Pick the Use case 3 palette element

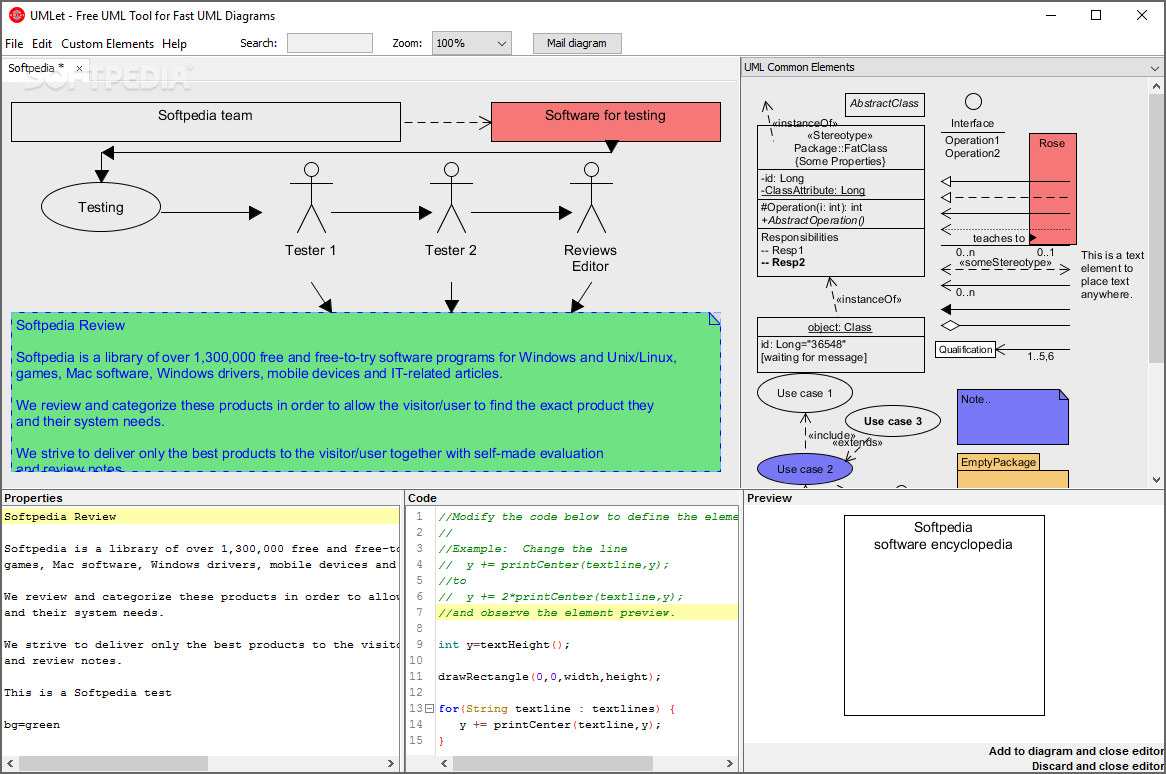tap(892, 422)
